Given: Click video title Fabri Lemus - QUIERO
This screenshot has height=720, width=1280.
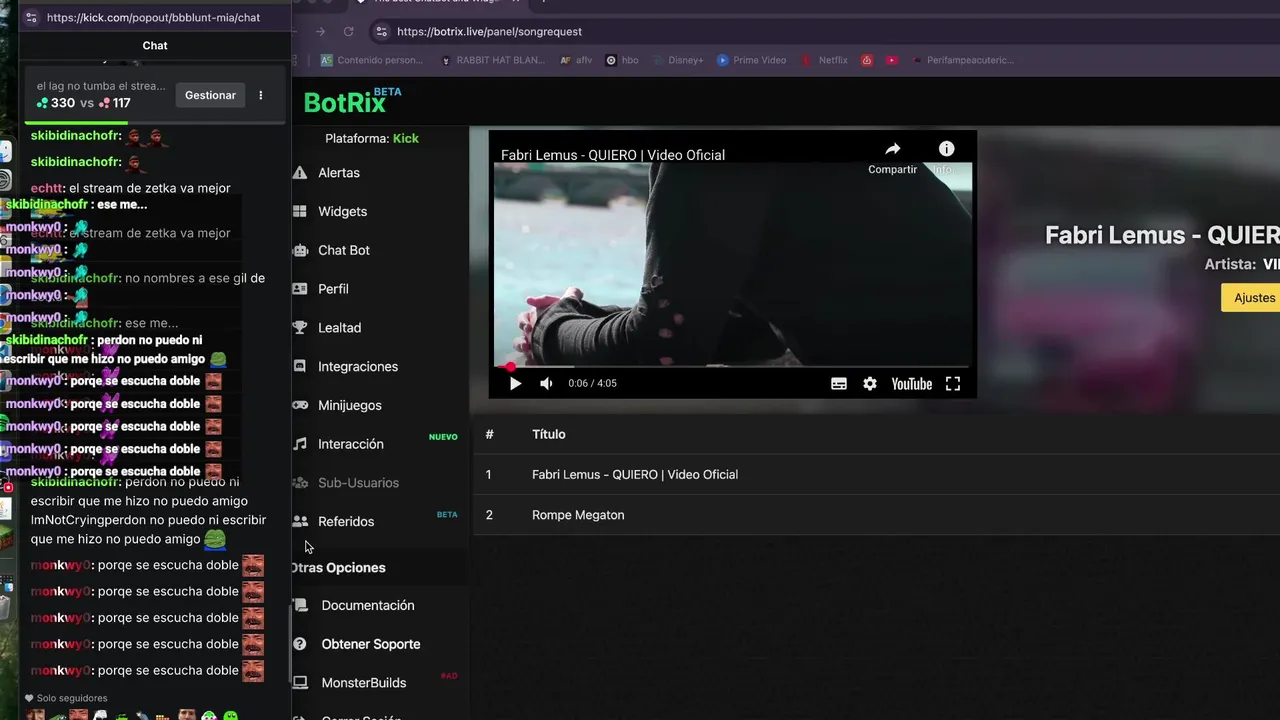Looking at the screenshot, I should 612,155.
